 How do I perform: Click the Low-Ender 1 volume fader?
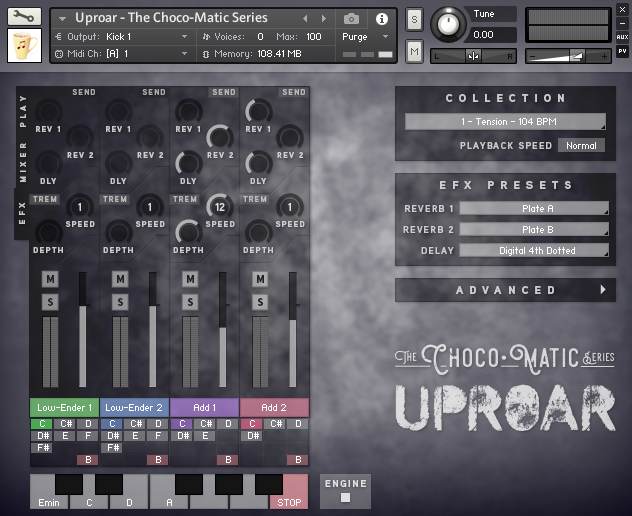point(83,329)
